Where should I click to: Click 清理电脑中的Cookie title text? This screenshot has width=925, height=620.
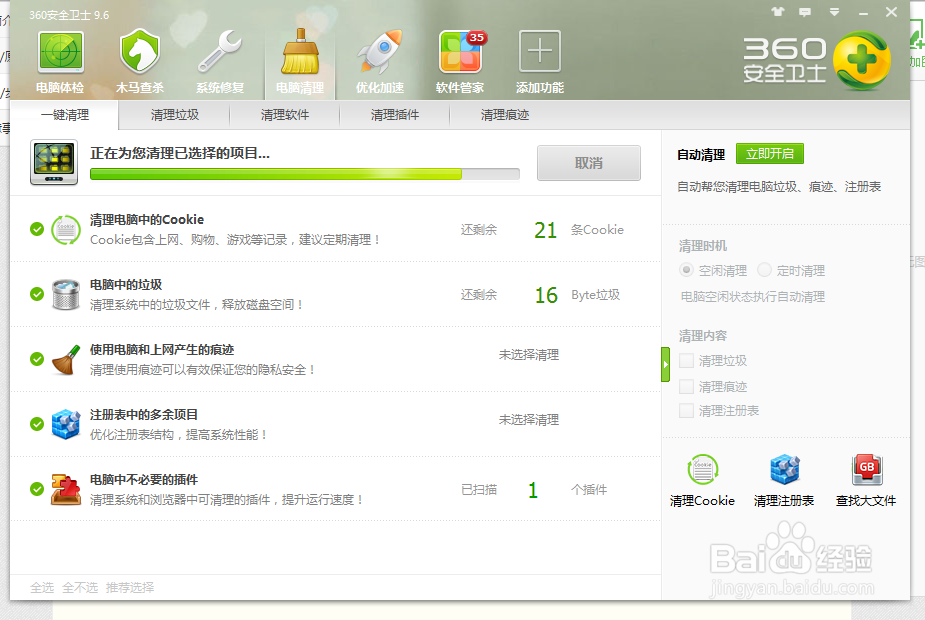coord(147,219)
